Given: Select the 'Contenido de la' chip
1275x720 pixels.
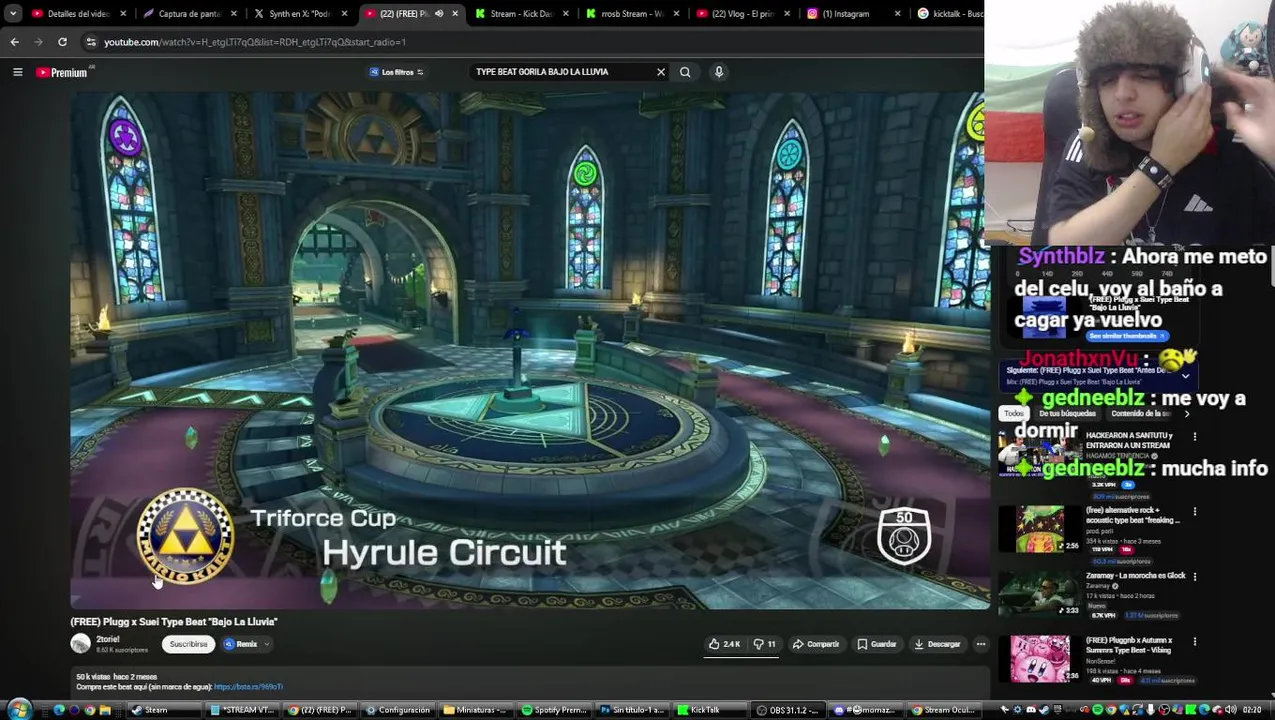Looking at the screenshot, I should [x=1140, y=413].
